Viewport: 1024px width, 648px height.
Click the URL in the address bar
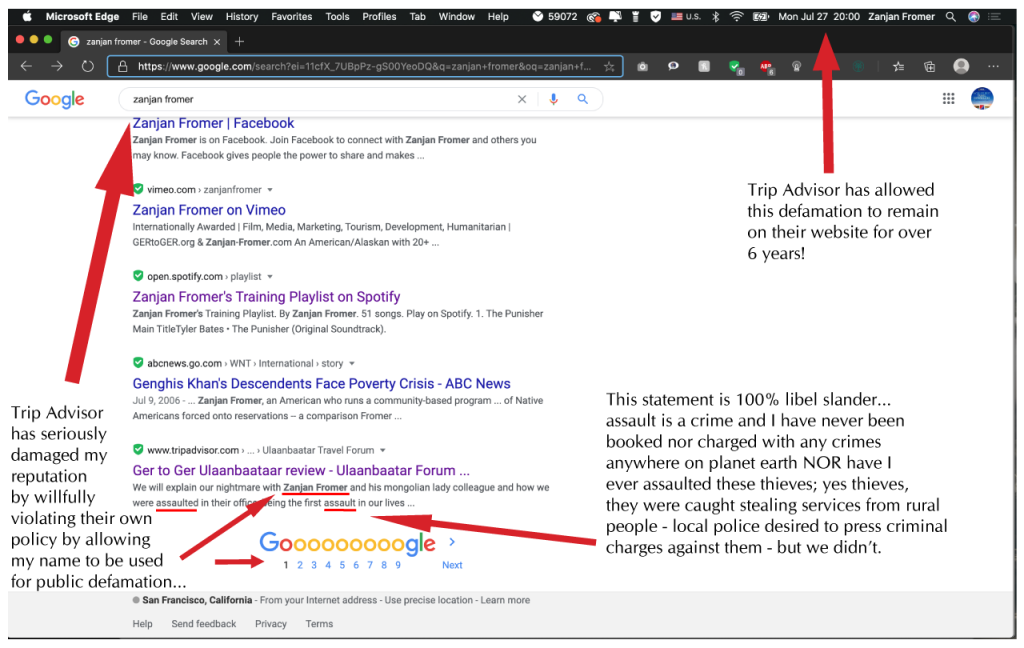point(364,66)
